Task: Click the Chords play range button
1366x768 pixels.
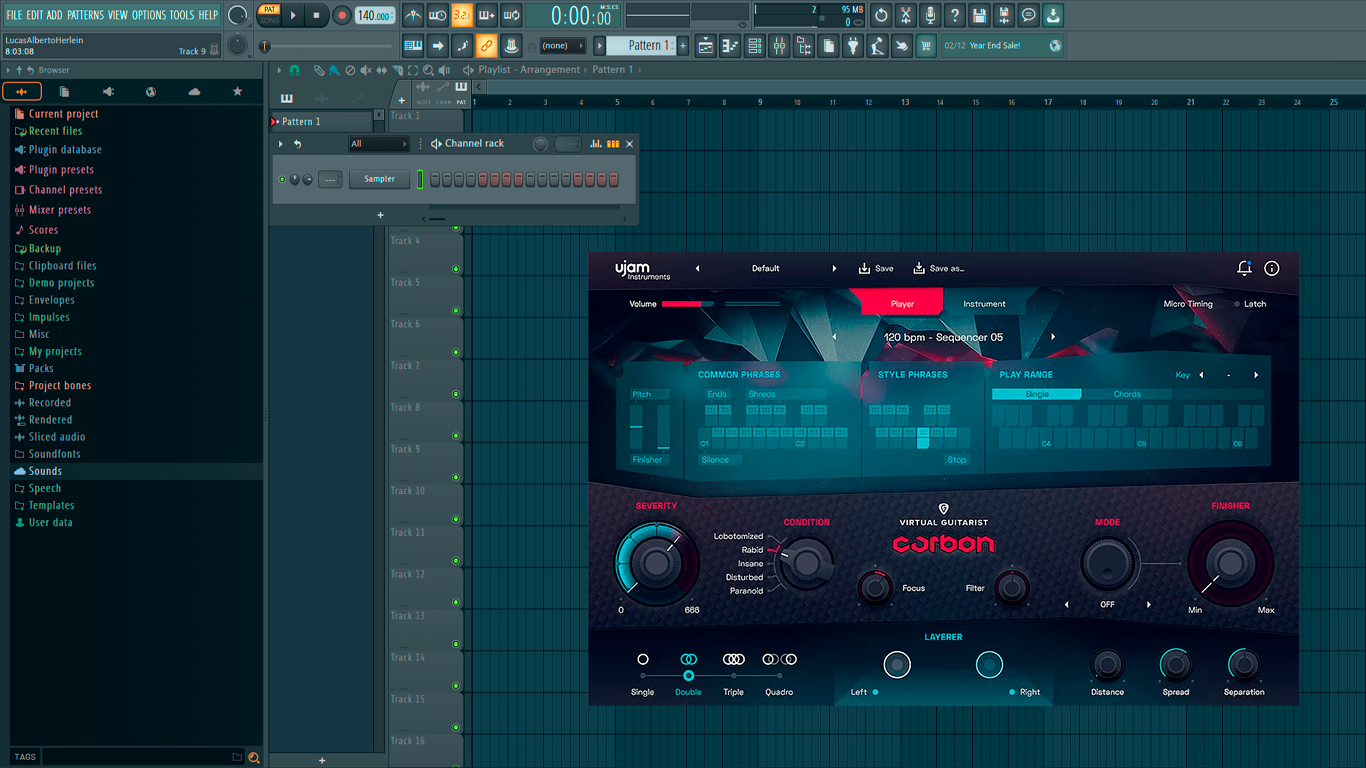Action: point(1127,394)
